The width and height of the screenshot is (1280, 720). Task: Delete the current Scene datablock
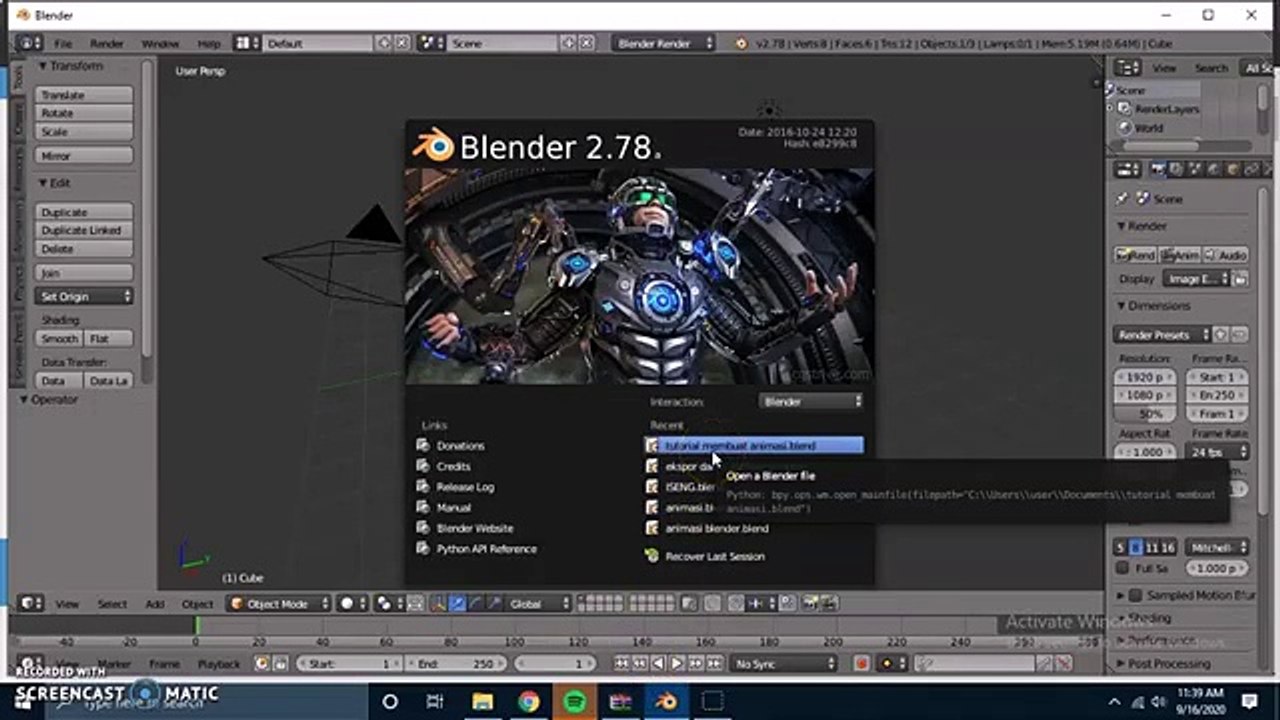coord(586,43)
